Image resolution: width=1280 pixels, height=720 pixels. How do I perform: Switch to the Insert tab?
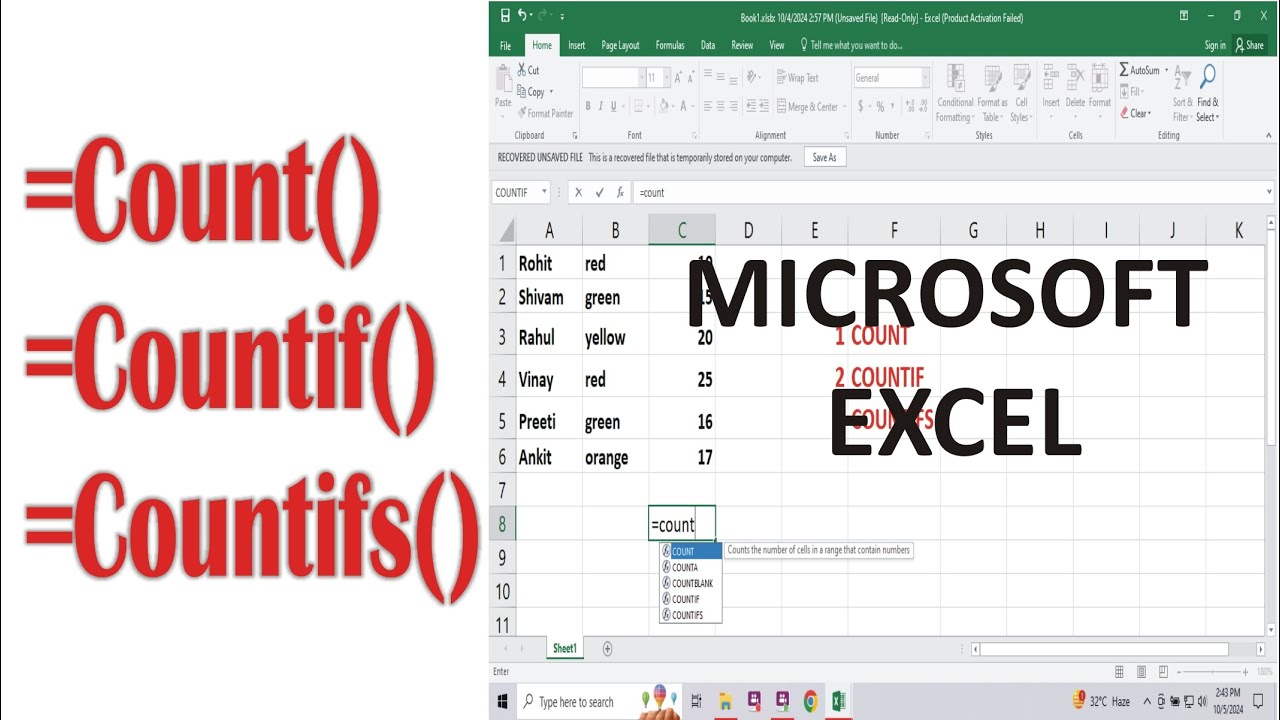[x=577, y=45]
